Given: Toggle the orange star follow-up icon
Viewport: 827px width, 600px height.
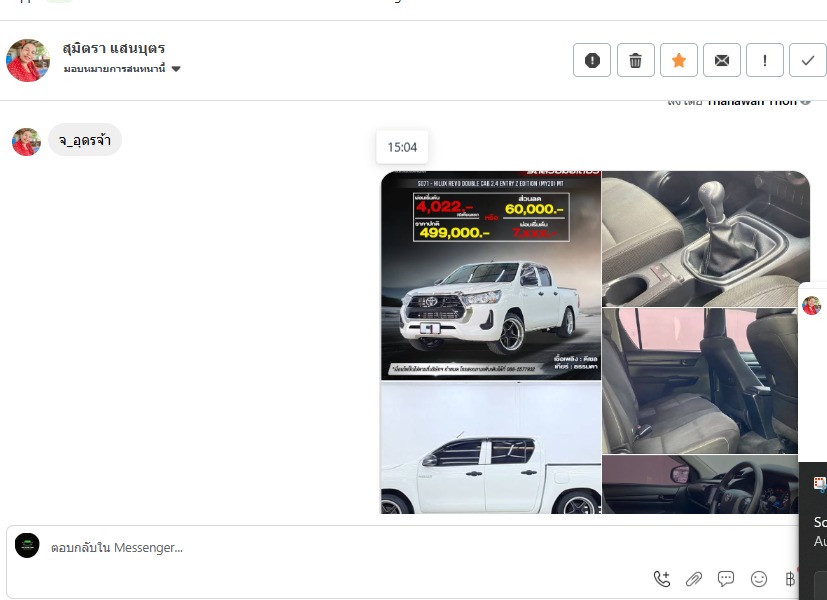Looking at the screenshot, I should tap(679, 60).
